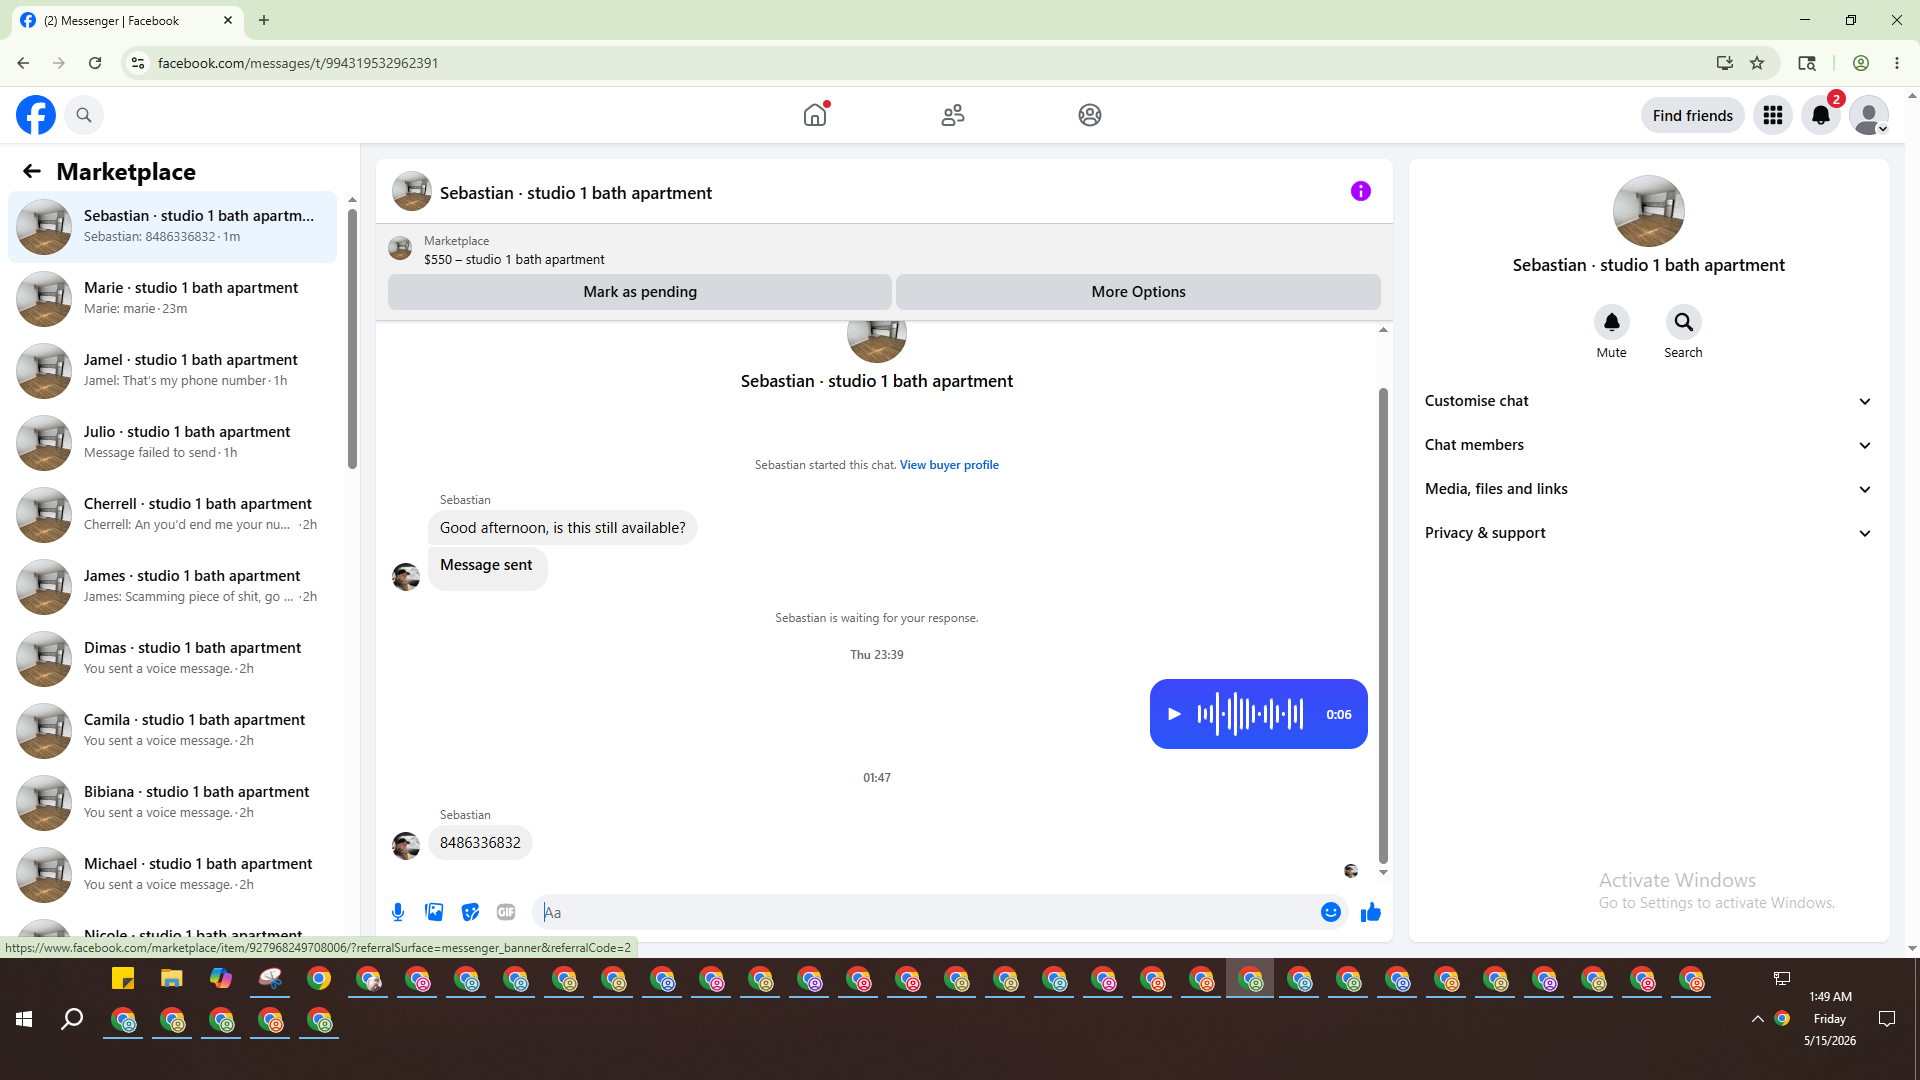The width and height of the screenshot is (1920, 1080).
Task: Expand Chat members section
Action: [1648, 445]
